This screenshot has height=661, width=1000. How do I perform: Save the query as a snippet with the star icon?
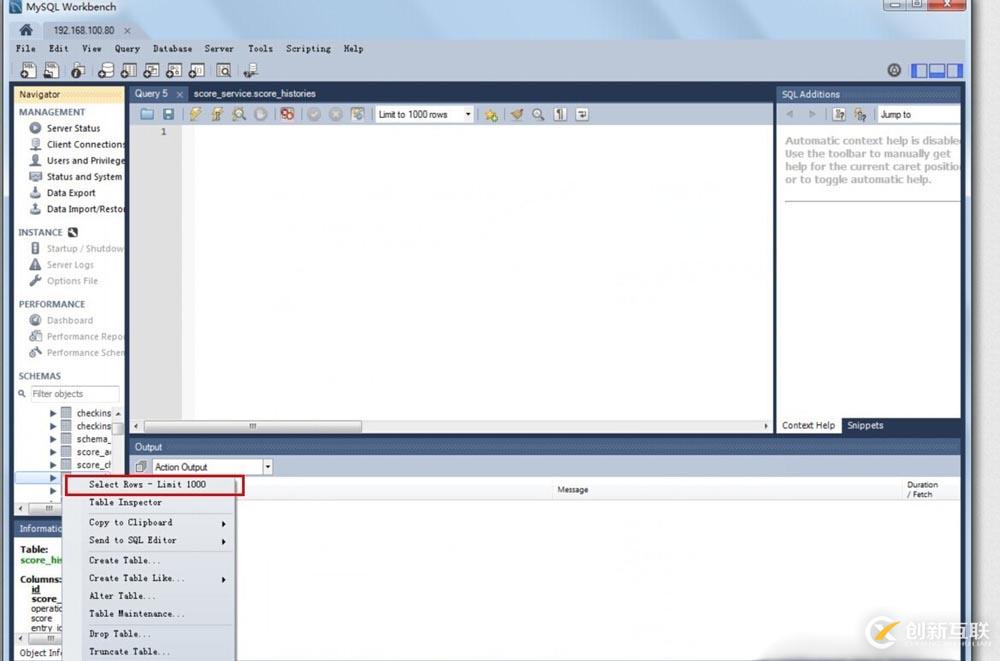(490, 115)
